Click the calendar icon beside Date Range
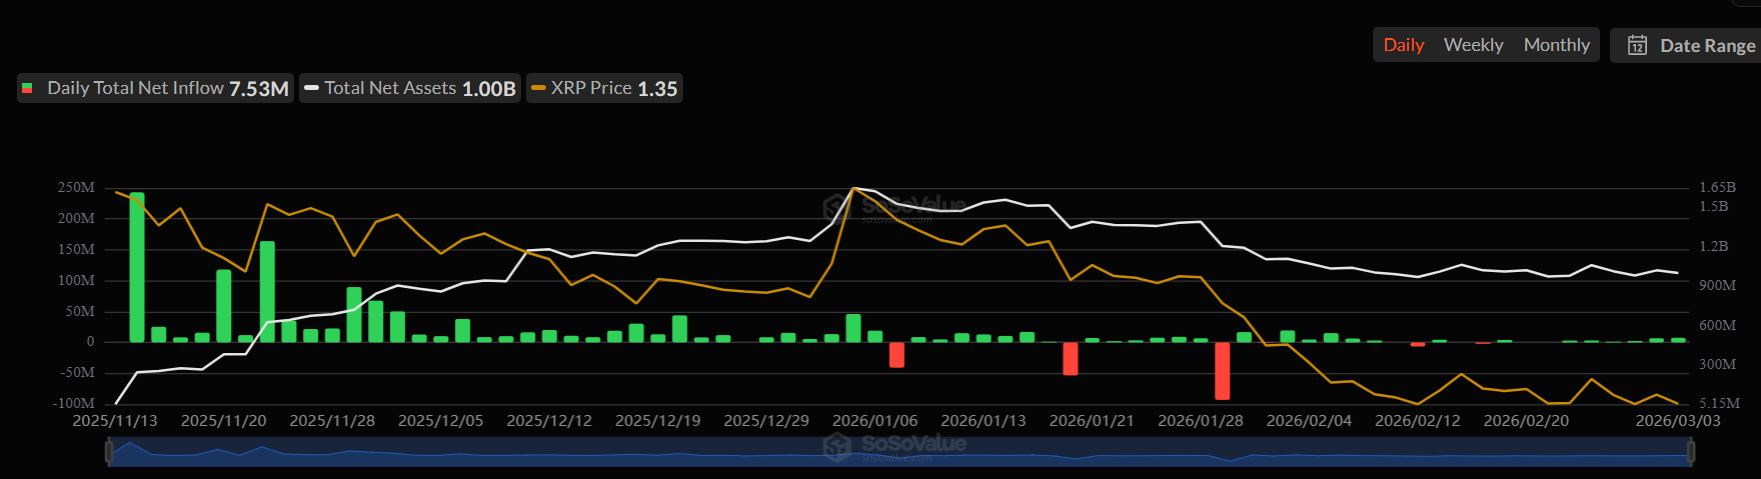Image resolution: width=1761 pixels, height=479 pixels. point(1637,45)
